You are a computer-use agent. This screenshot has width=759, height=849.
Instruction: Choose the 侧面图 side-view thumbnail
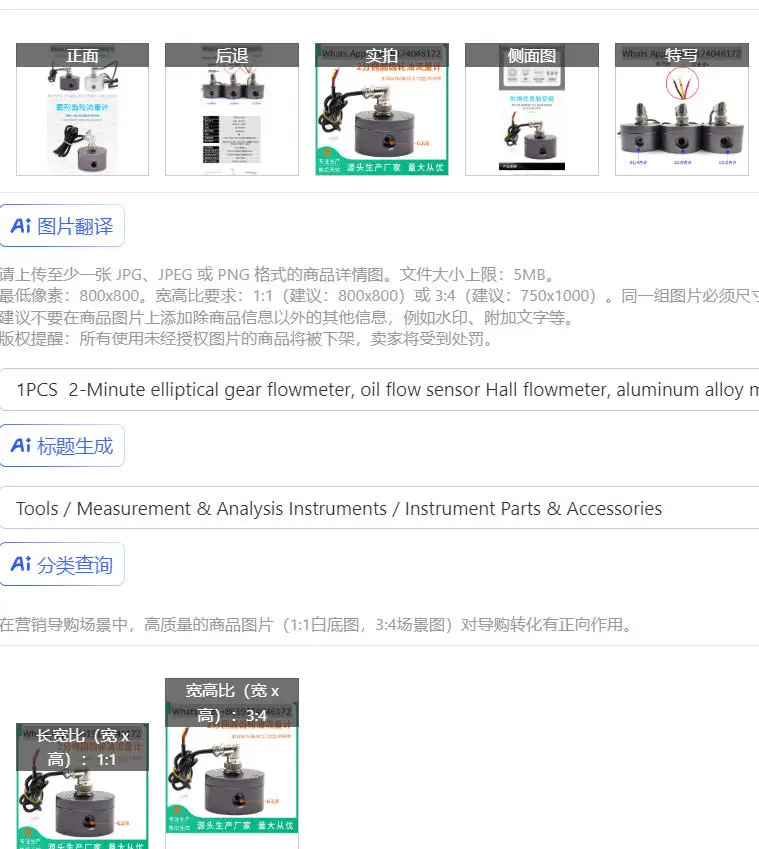click(x=532, y=109)
